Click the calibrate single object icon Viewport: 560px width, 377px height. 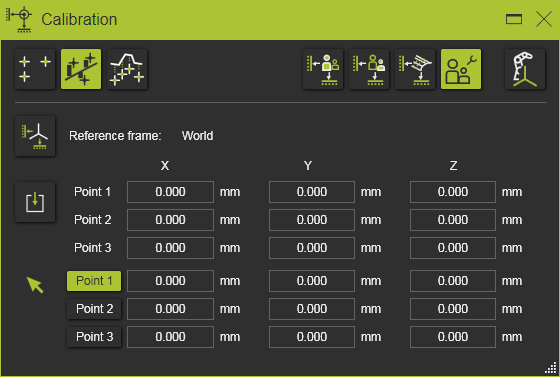coord(323,69)
